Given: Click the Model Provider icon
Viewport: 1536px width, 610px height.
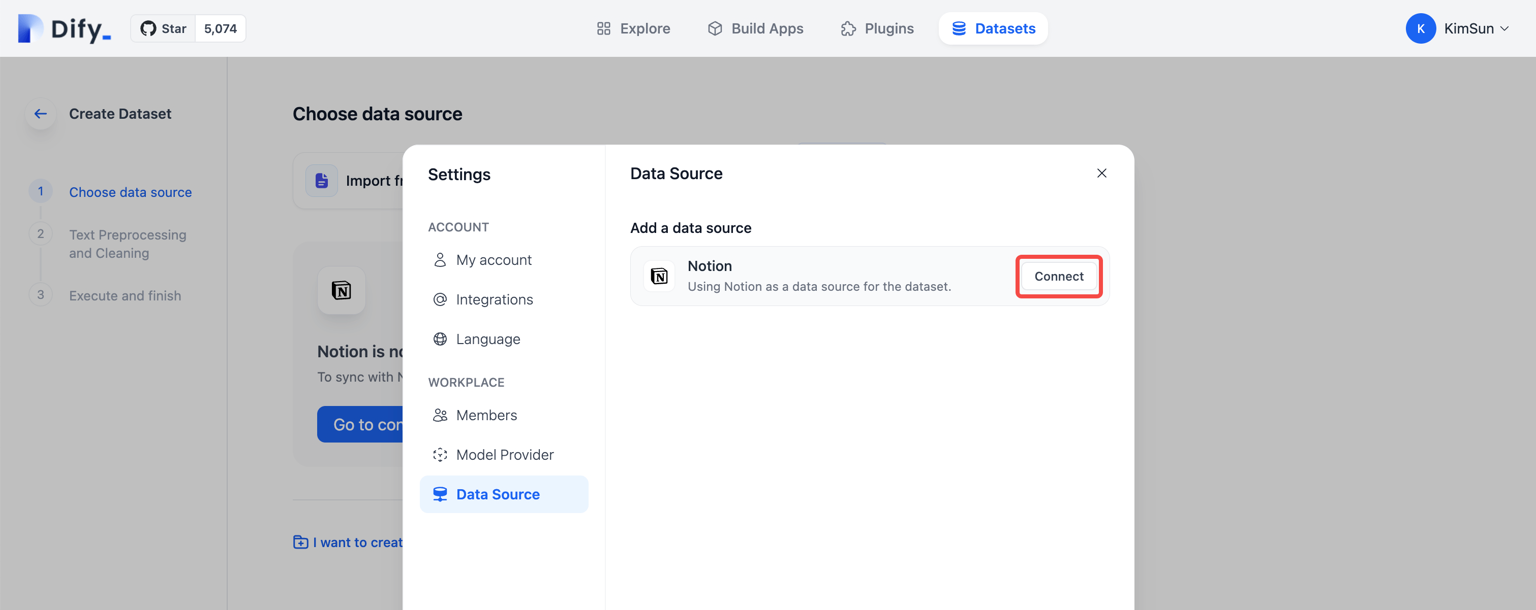Looking at the screenshot, I should [440, 455].
